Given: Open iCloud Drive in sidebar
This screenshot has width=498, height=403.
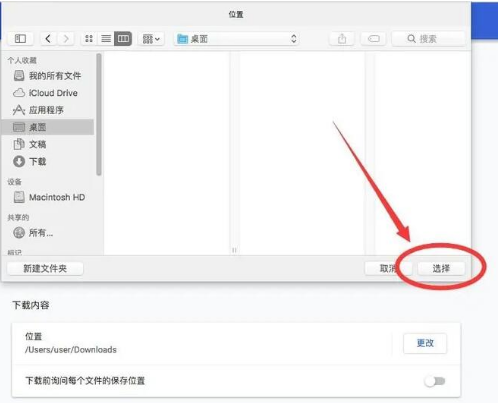Looking at the screenshot, I should (48, 93).
